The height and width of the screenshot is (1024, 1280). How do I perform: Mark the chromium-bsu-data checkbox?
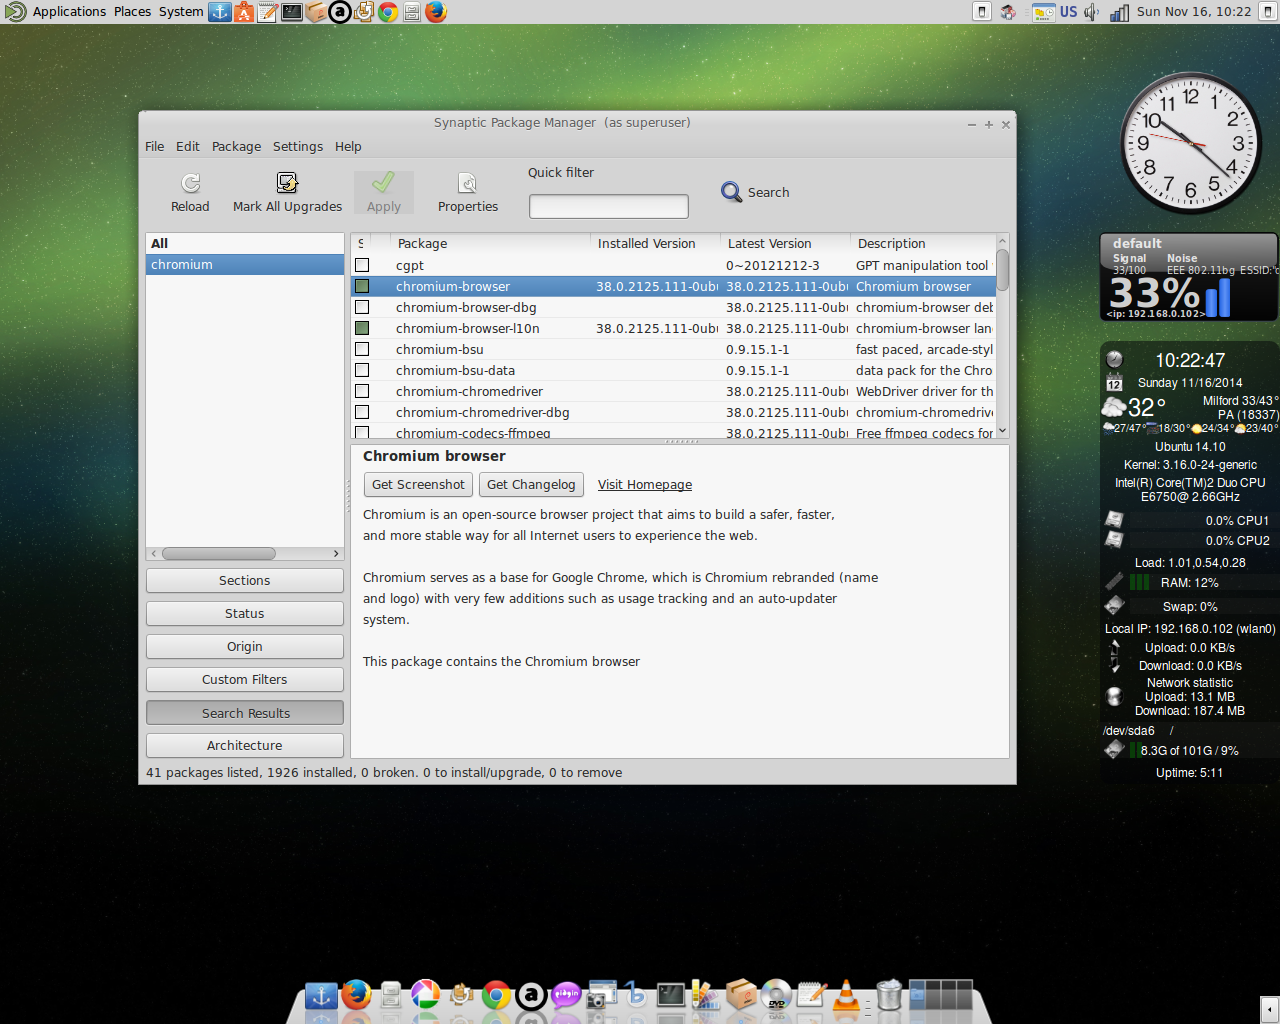click(x=362, y=370)
